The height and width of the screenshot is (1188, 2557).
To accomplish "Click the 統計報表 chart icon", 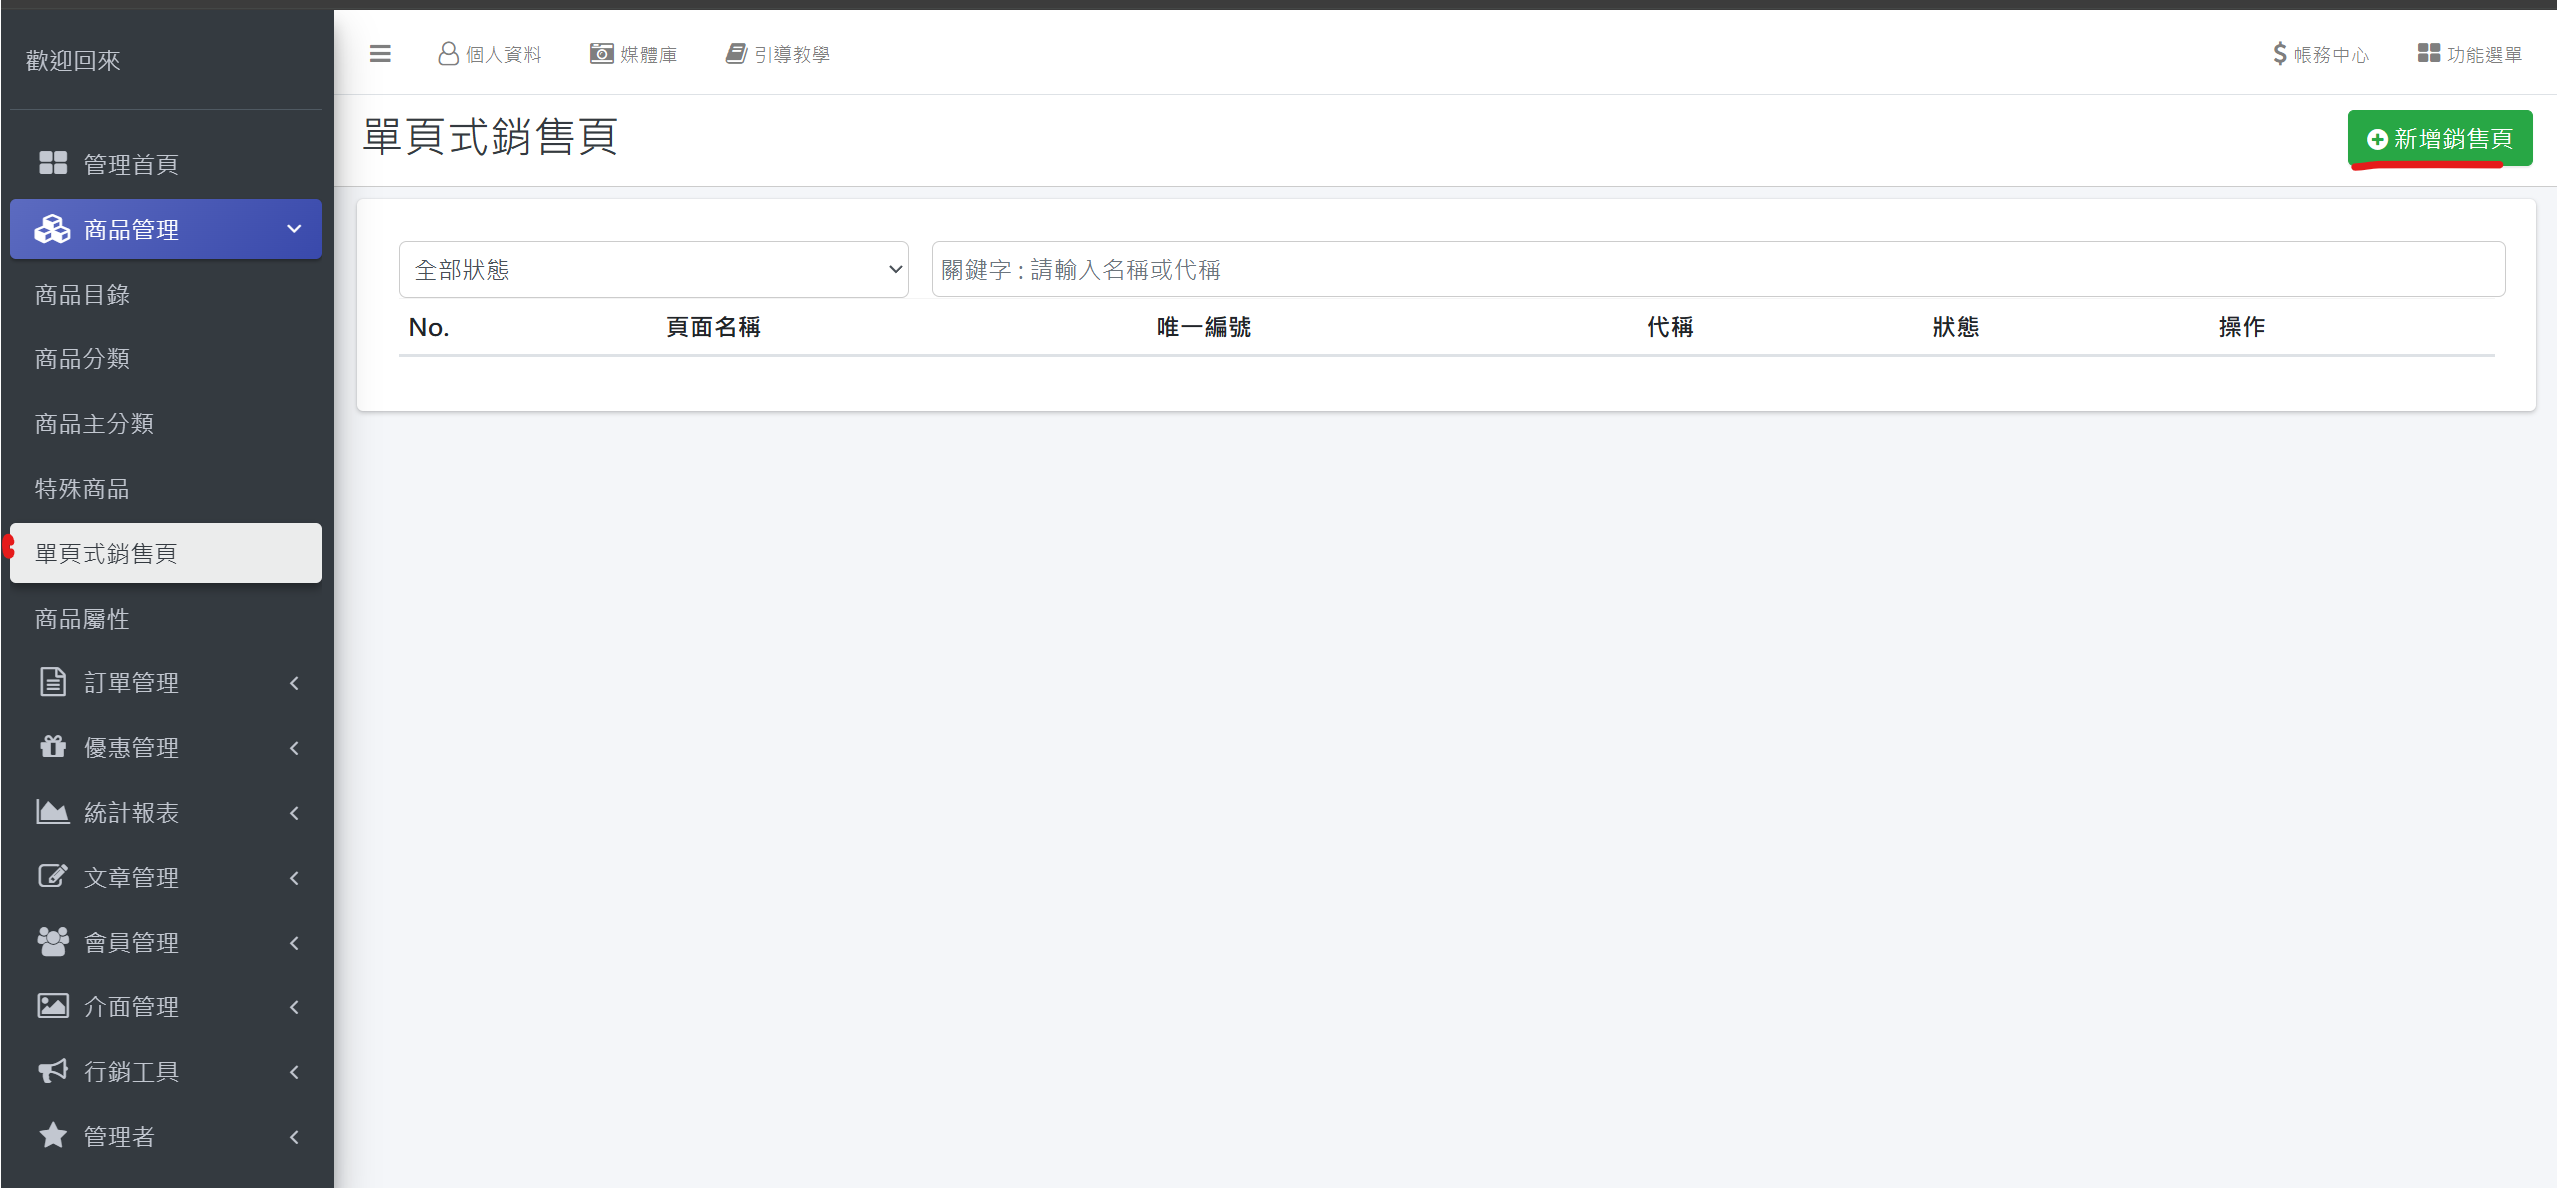I will pos(53,811).
